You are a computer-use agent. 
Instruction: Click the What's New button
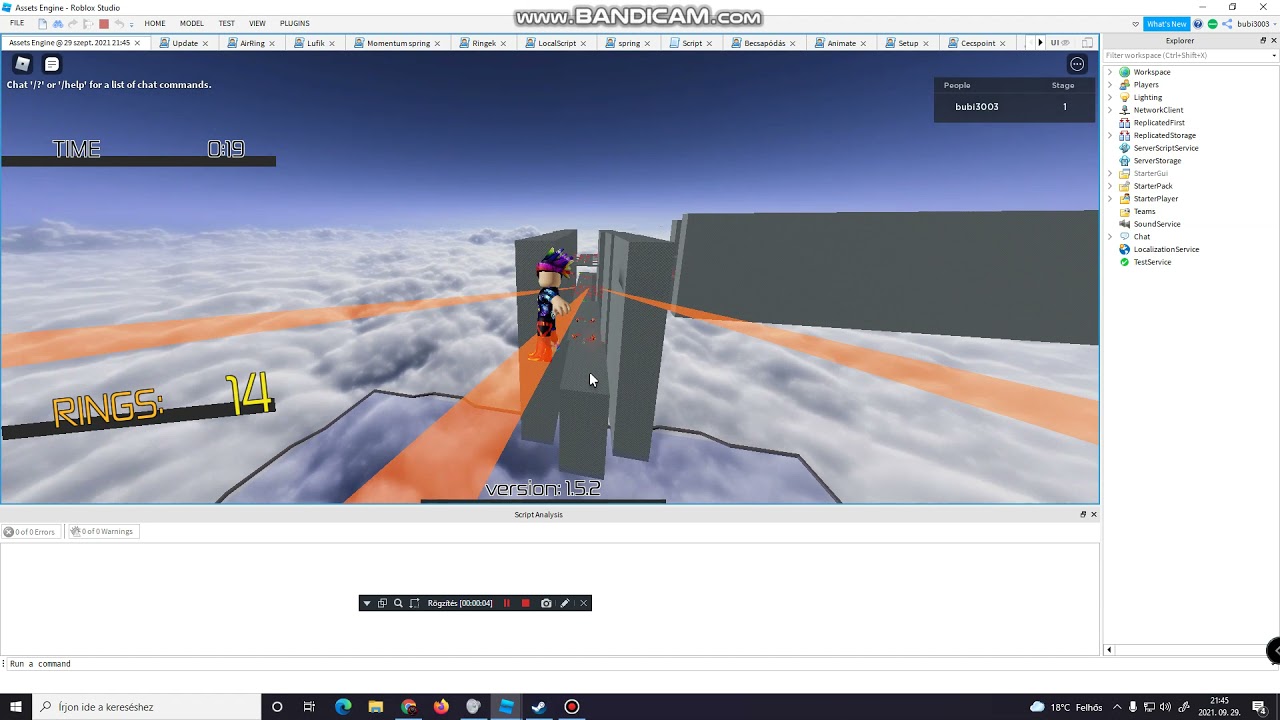pos(1166,24)
